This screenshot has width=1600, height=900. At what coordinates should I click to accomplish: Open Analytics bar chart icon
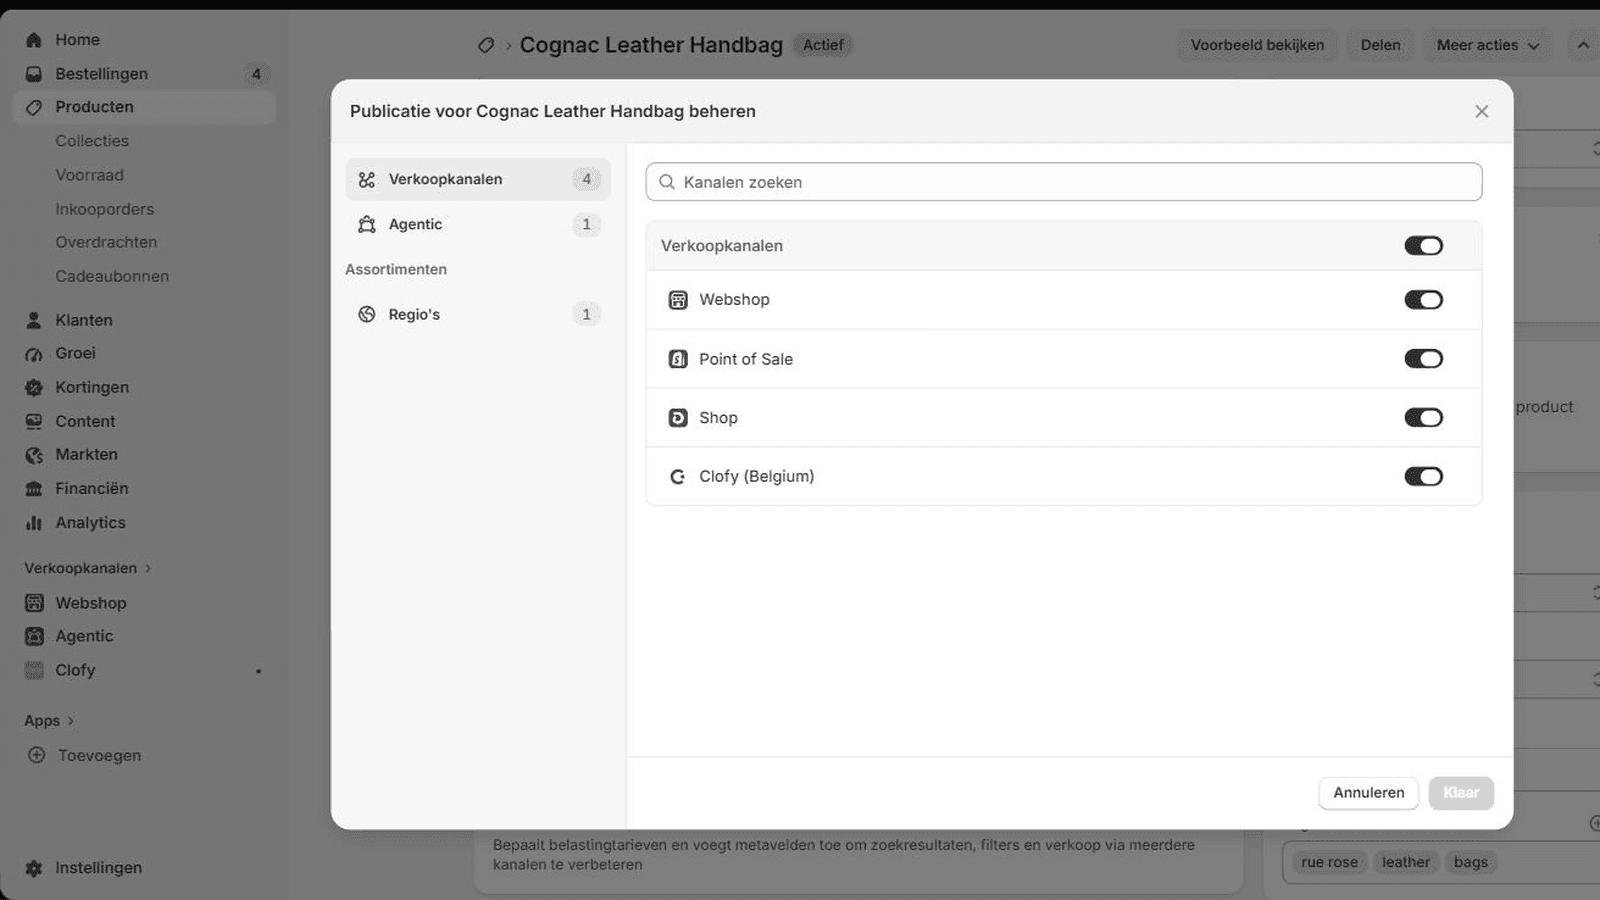click(x=34, y=523)
